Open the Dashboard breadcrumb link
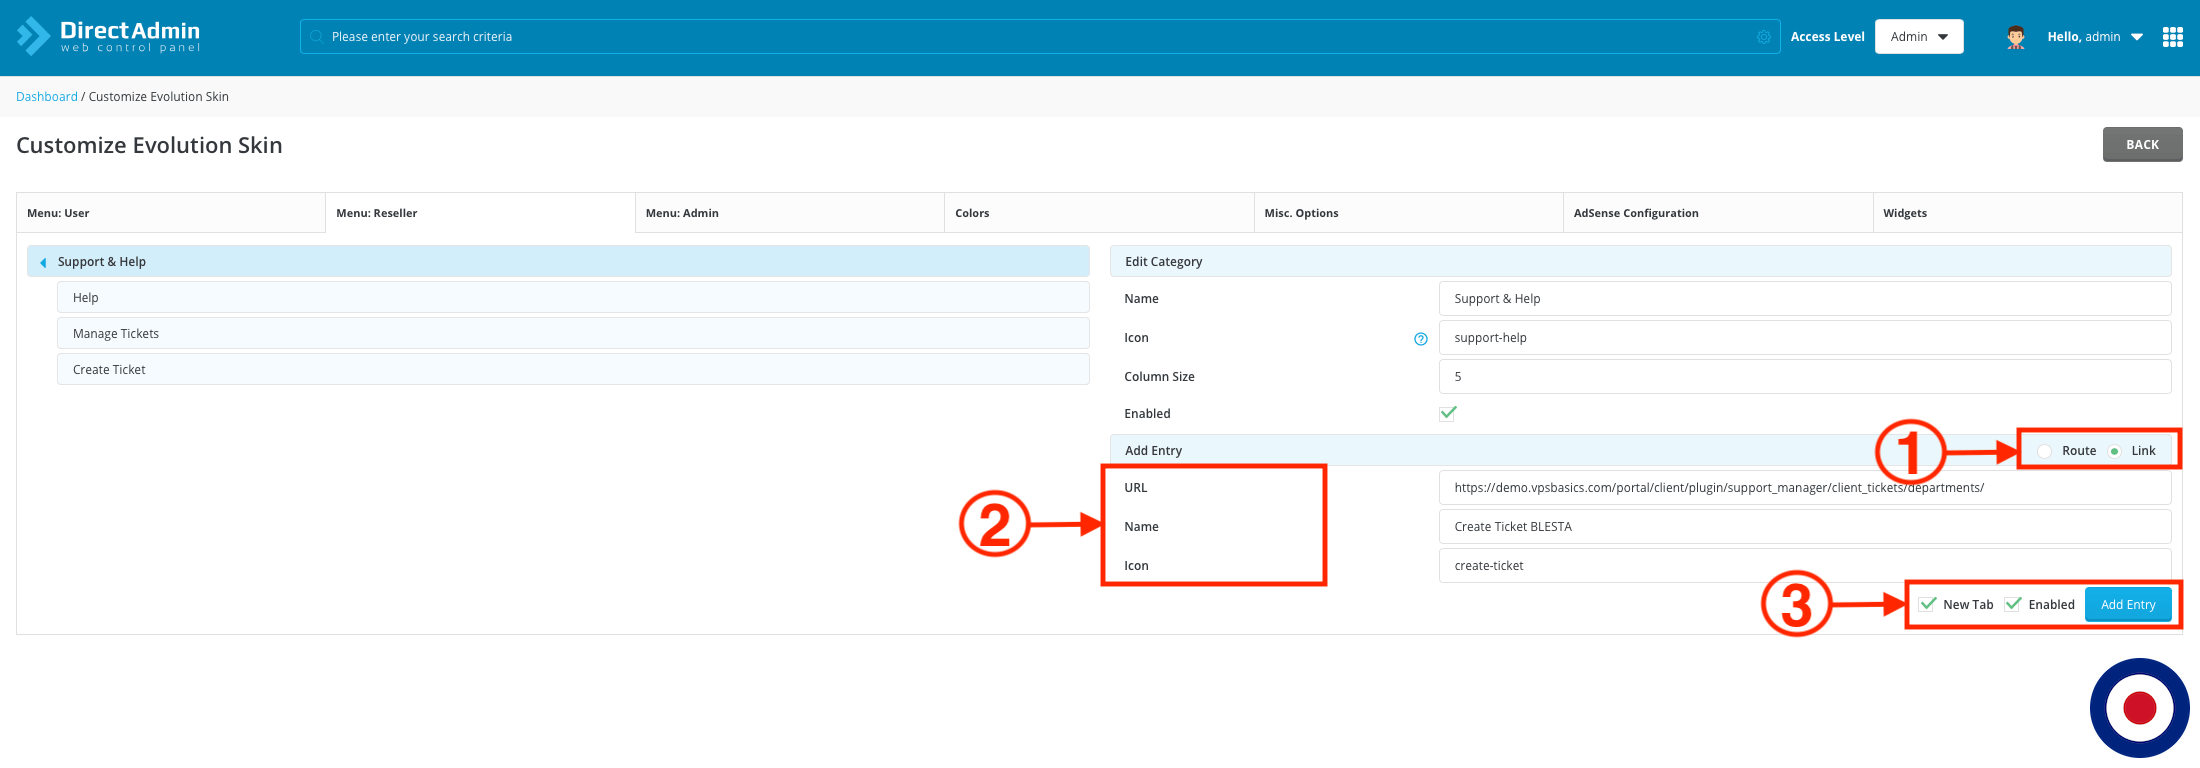 [46, 97]
